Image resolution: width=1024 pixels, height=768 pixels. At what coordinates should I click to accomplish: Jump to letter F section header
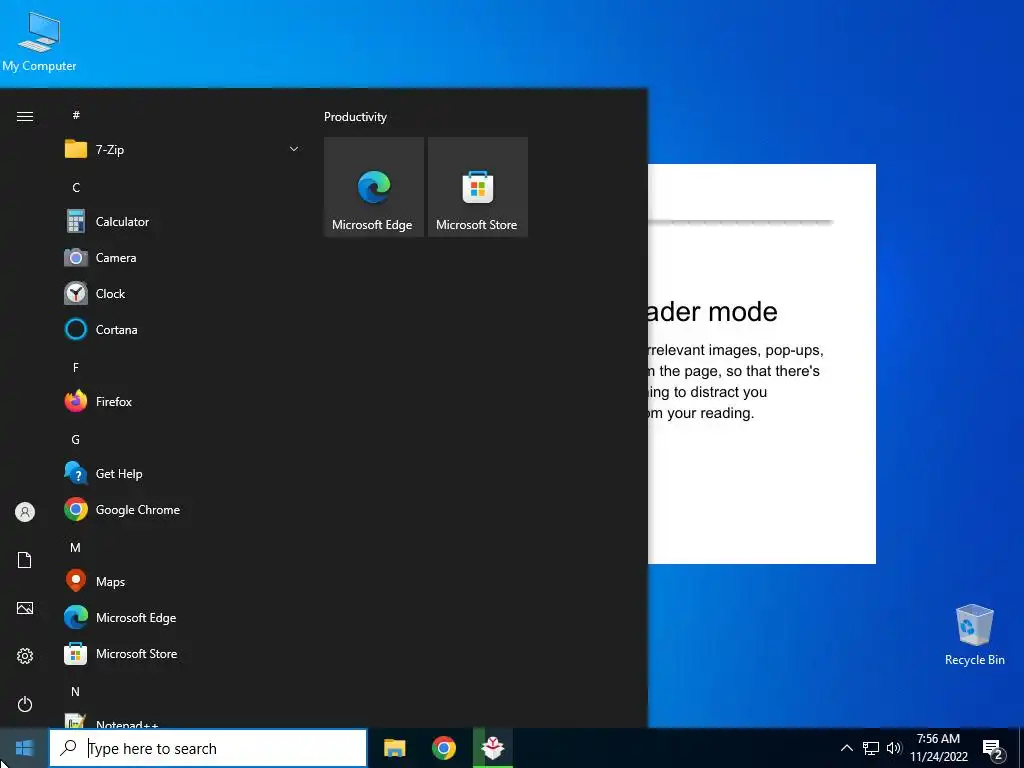pyautogui.click(x=76, y=367)
